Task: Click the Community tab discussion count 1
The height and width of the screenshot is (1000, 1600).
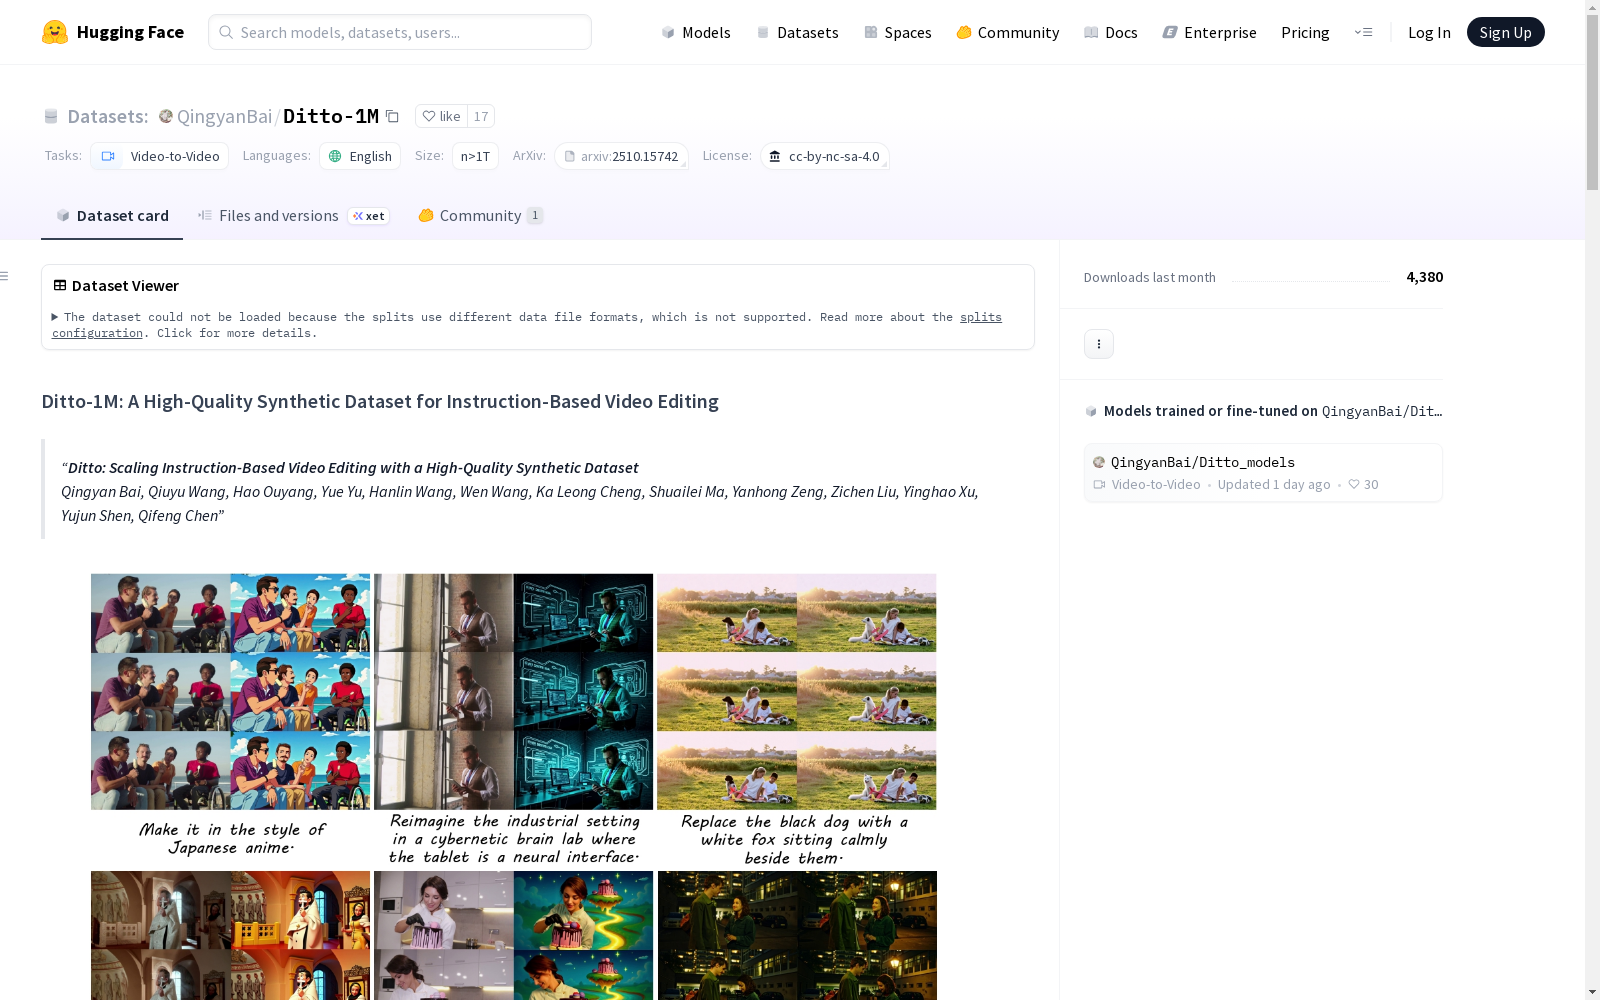Action: click(x=535, y=215)
